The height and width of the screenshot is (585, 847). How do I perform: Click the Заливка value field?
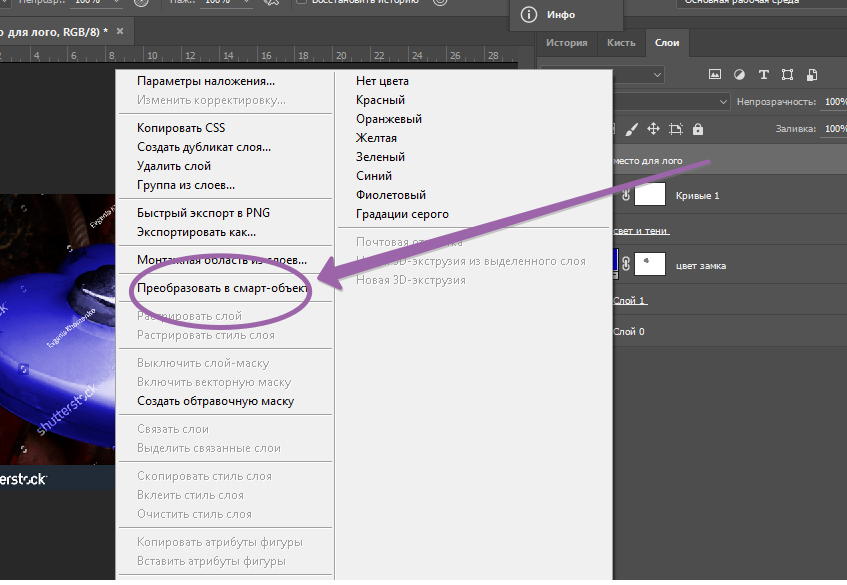834,129
